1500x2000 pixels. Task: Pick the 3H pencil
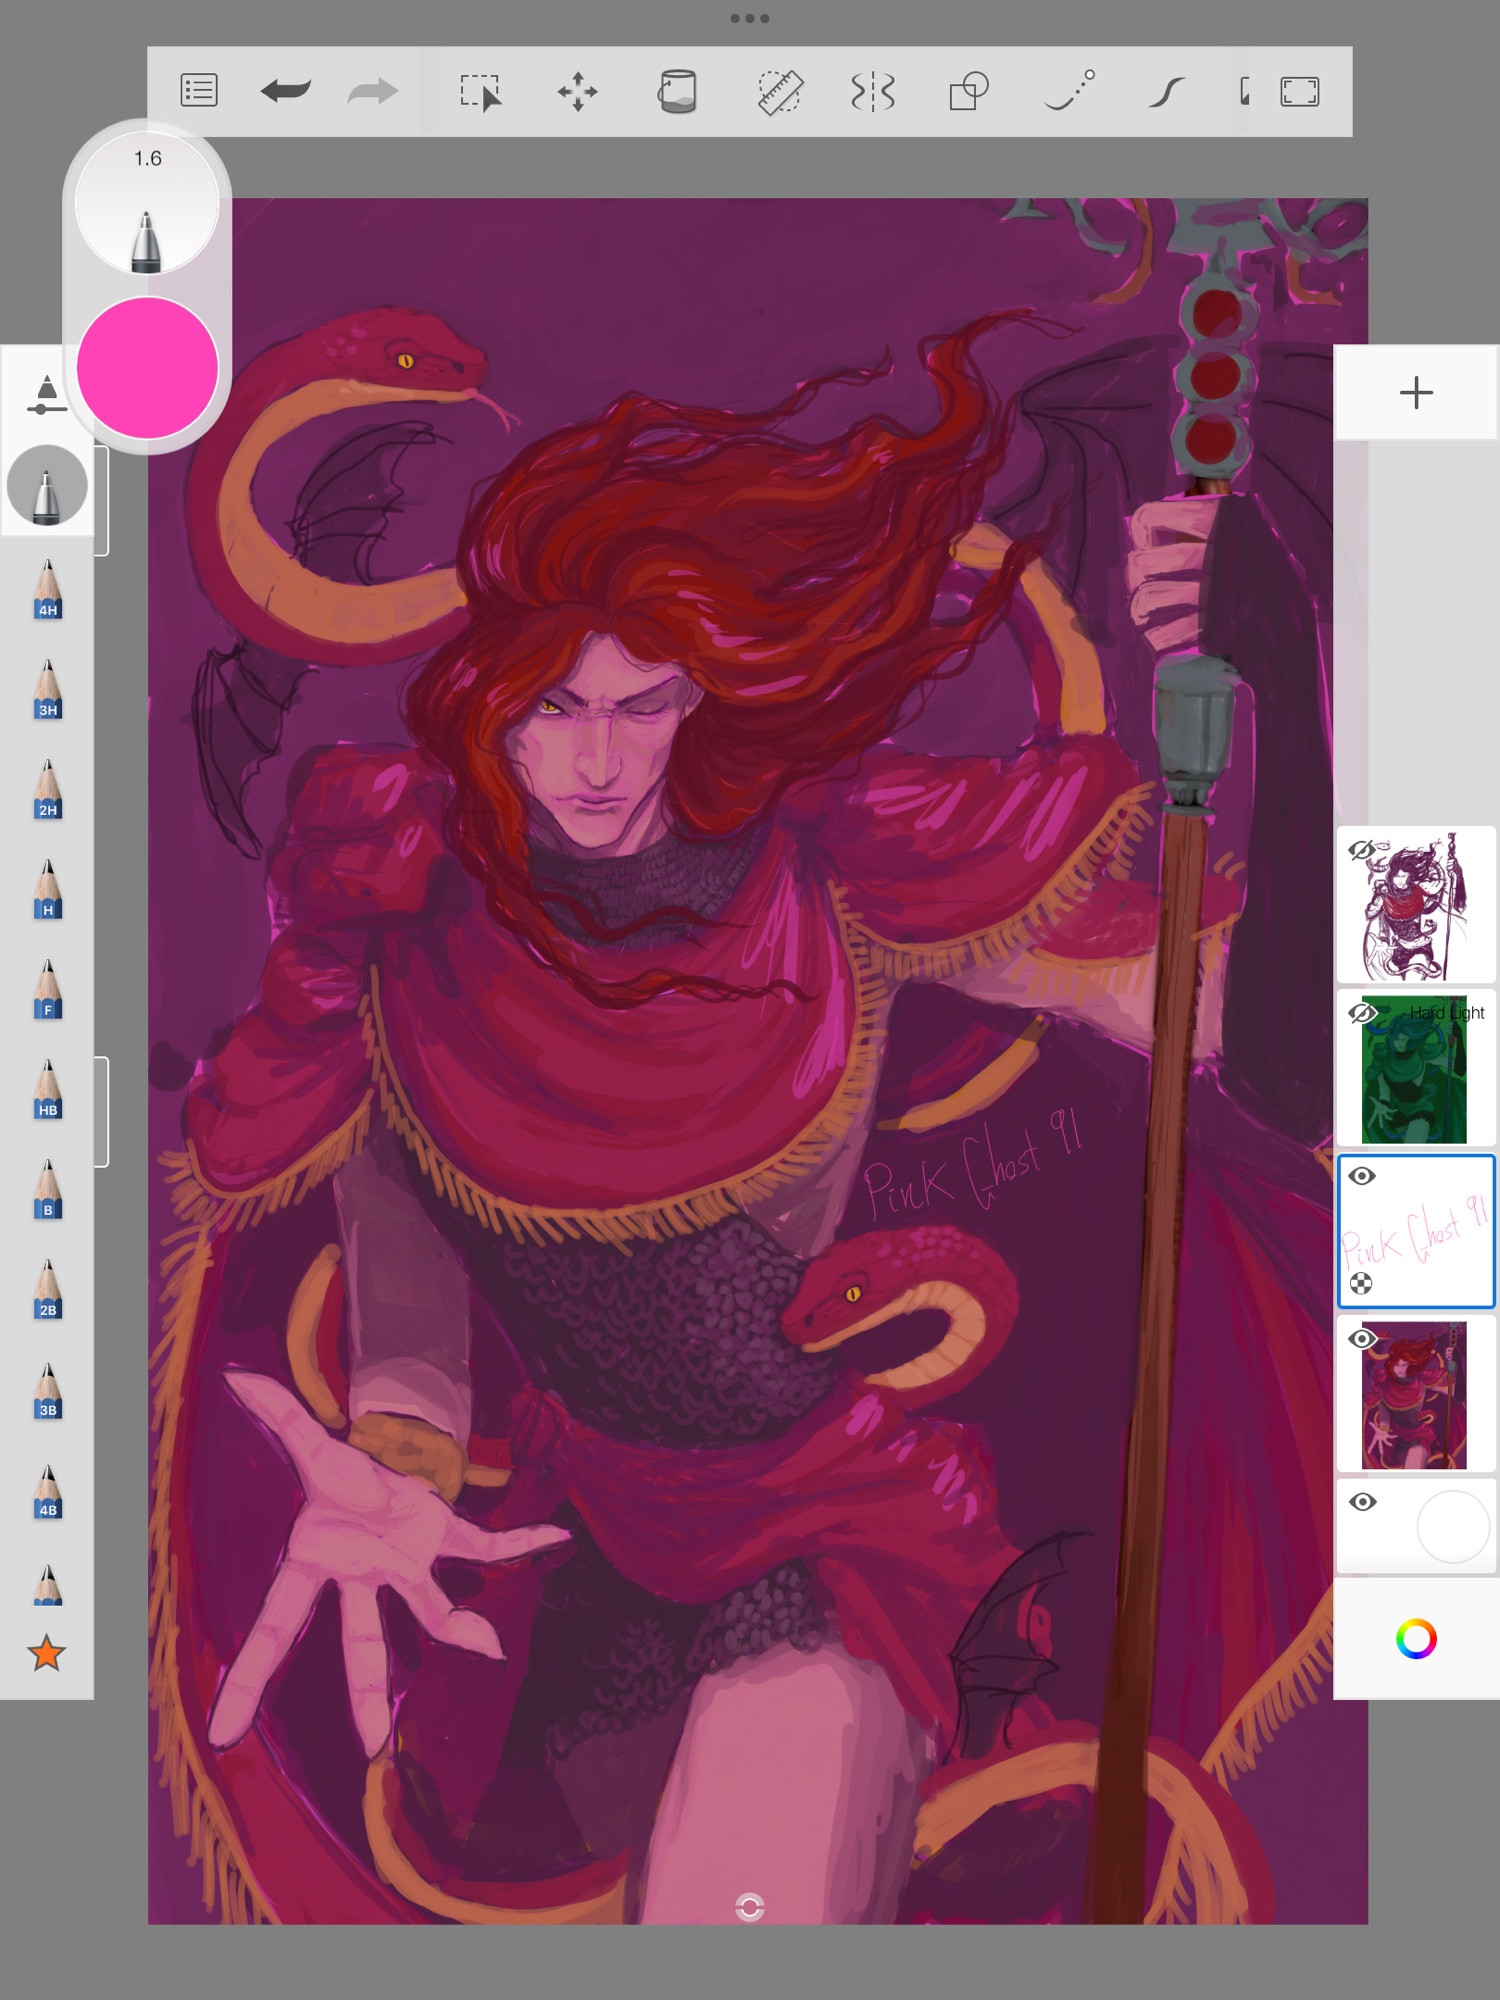pyautogui.click(x=48, y=689)
